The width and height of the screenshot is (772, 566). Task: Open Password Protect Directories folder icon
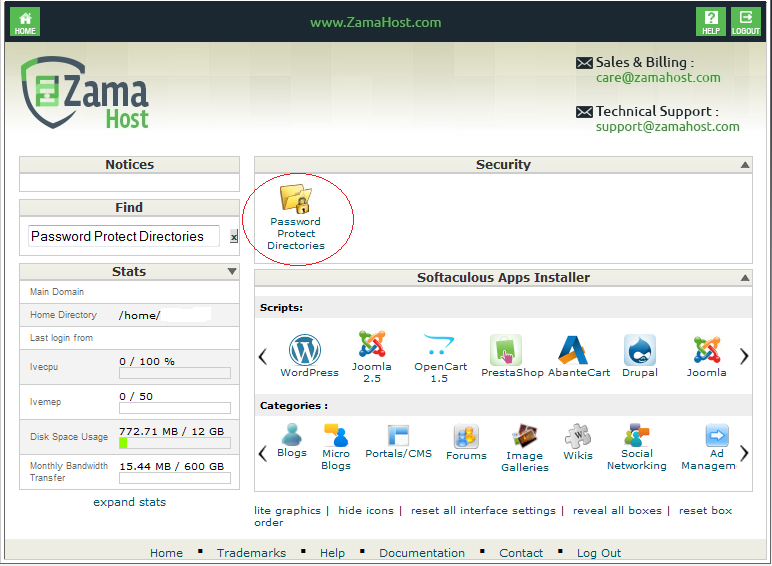[296, 198]
